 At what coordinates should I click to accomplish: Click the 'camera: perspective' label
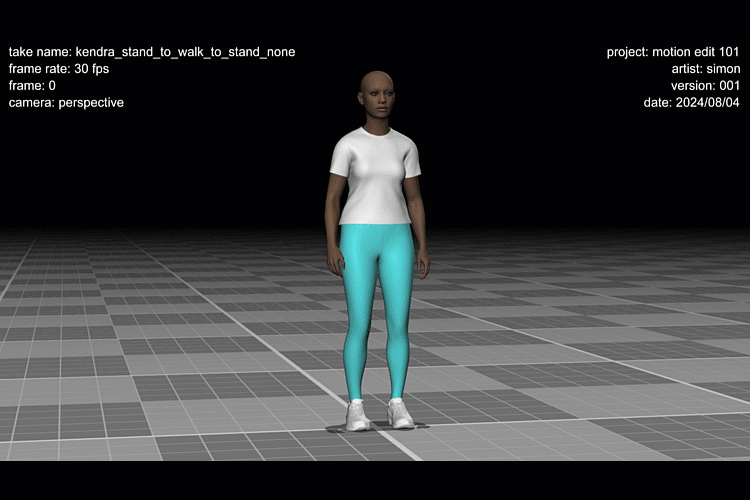click(66, 103)
